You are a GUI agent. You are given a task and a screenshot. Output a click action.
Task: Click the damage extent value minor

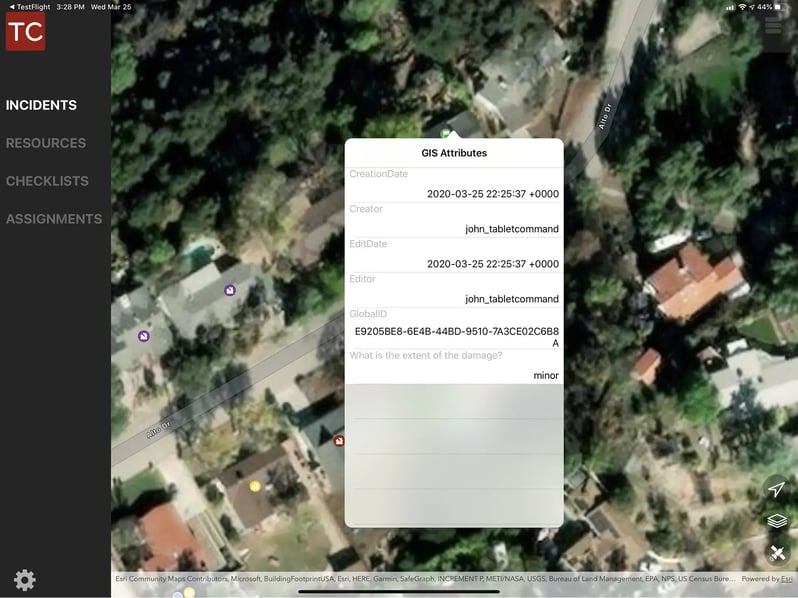546,376
